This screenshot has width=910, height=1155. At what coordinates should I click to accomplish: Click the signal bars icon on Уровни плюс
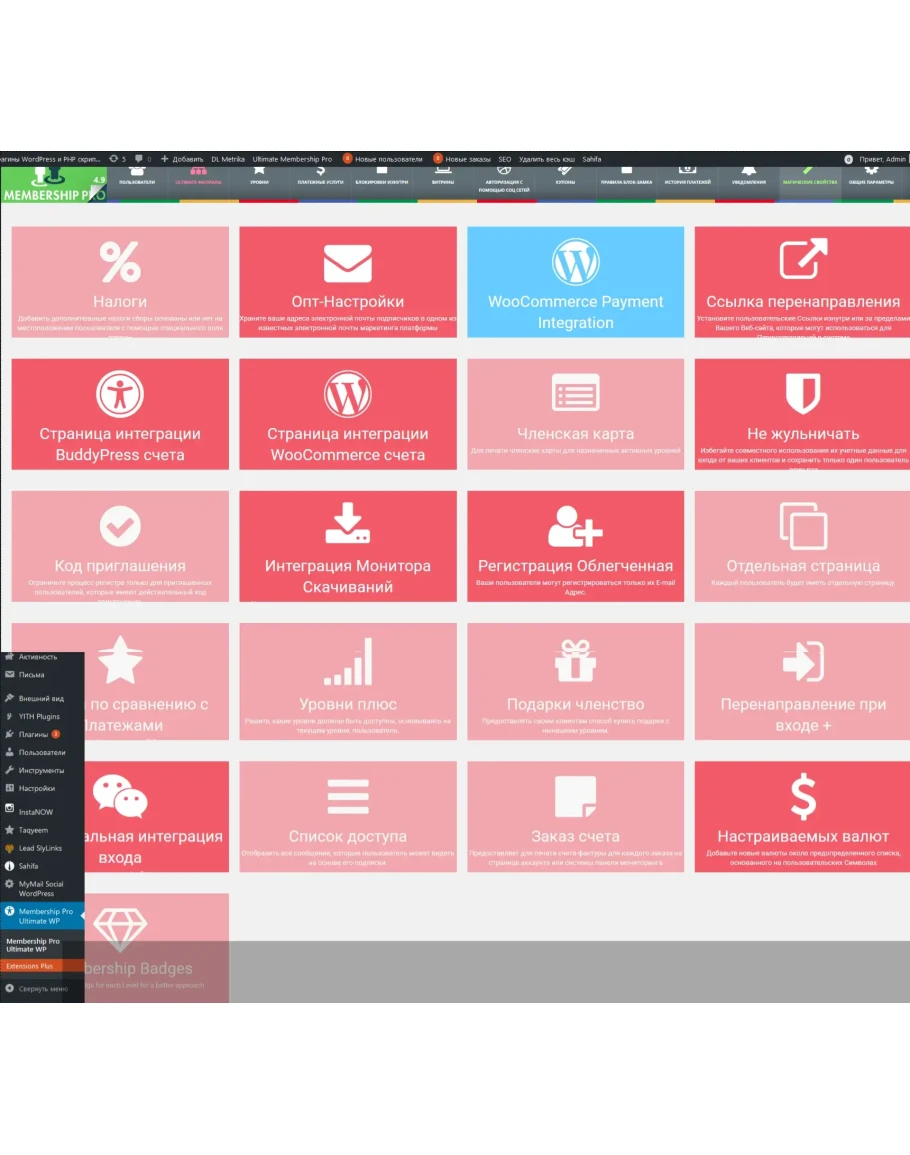(347, 662)
